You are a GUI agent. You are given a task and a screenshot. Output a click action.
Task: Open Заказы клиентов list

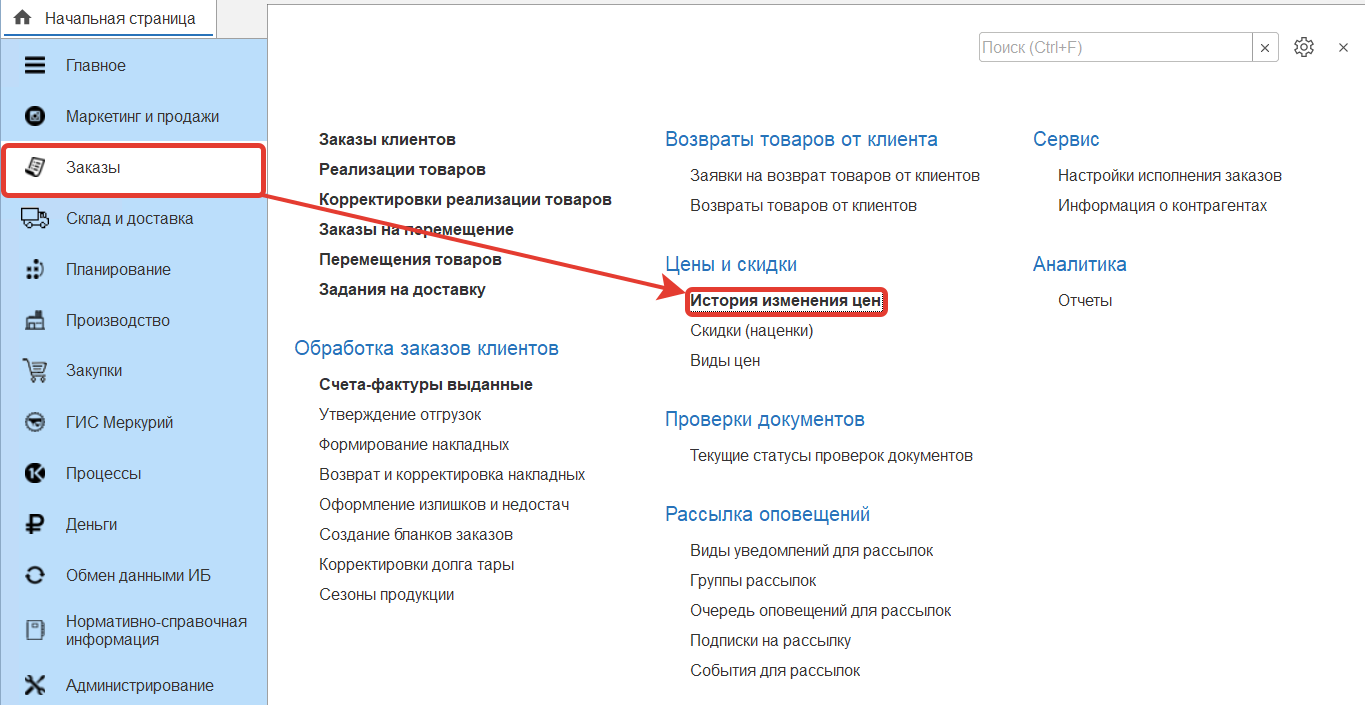click(x=387, y=140)
